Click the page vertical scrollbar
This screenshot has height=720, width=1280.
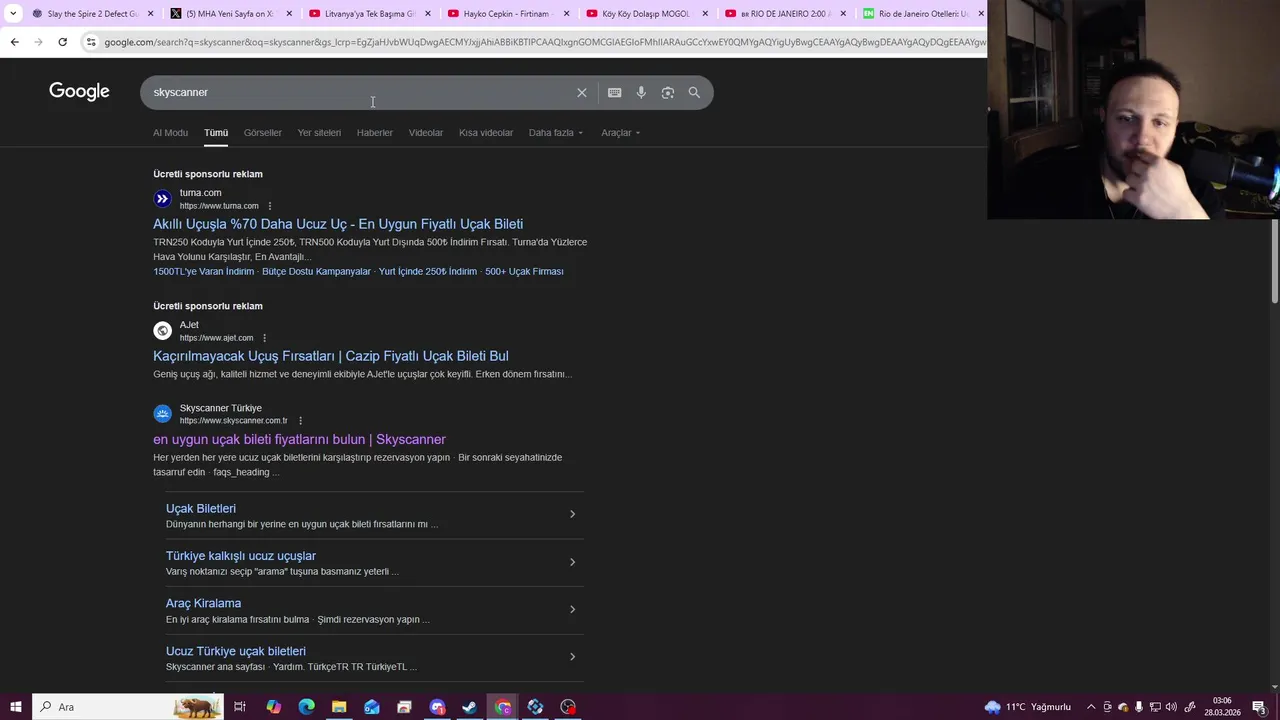click(x=1274, y=260)
